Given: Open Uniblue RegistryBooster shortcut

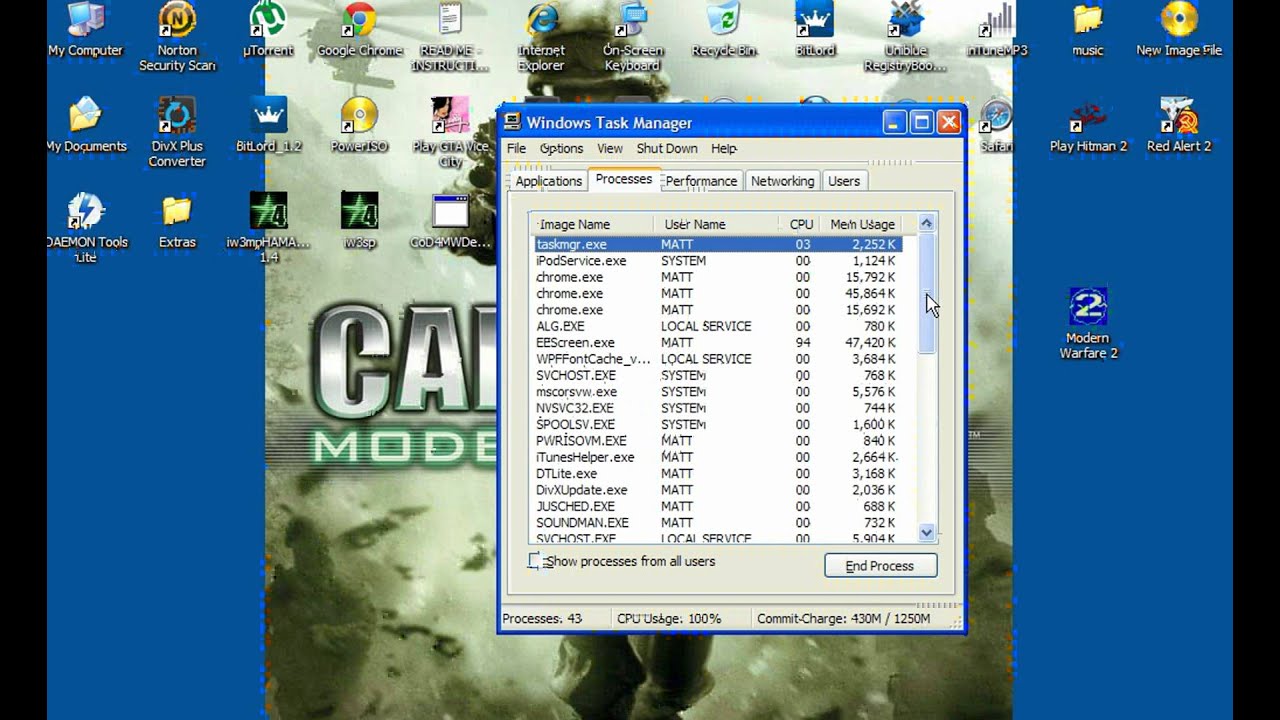Looking at the screenshot, I should pyautogui.click(x=906, y=37).
